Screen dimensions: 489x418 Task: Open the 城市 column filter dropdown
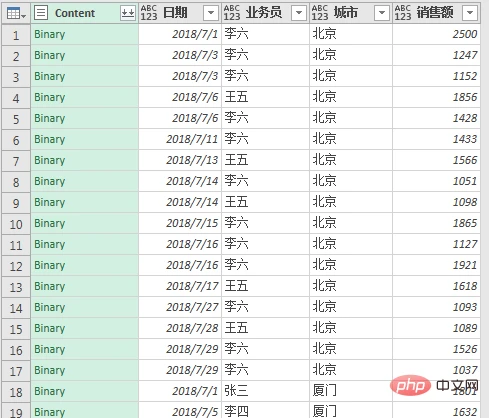(x=382, y=13)
